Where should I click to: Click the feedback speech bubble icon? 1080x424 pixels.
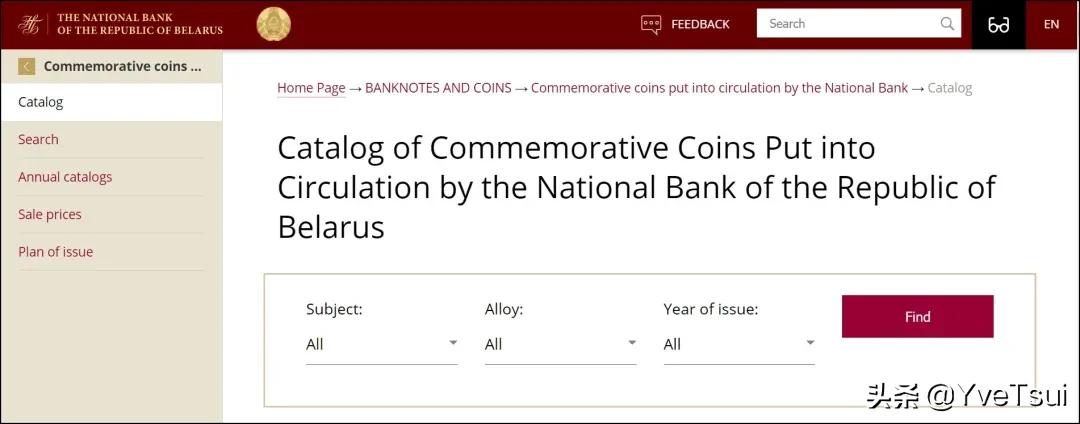point(651,24)
